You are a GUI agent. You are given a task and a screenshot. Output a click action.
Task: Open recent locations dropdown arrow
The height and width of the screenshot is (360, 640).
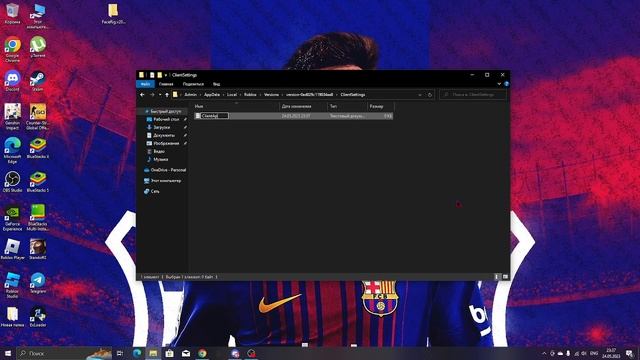pyautogui.click(x=160, y=95)
